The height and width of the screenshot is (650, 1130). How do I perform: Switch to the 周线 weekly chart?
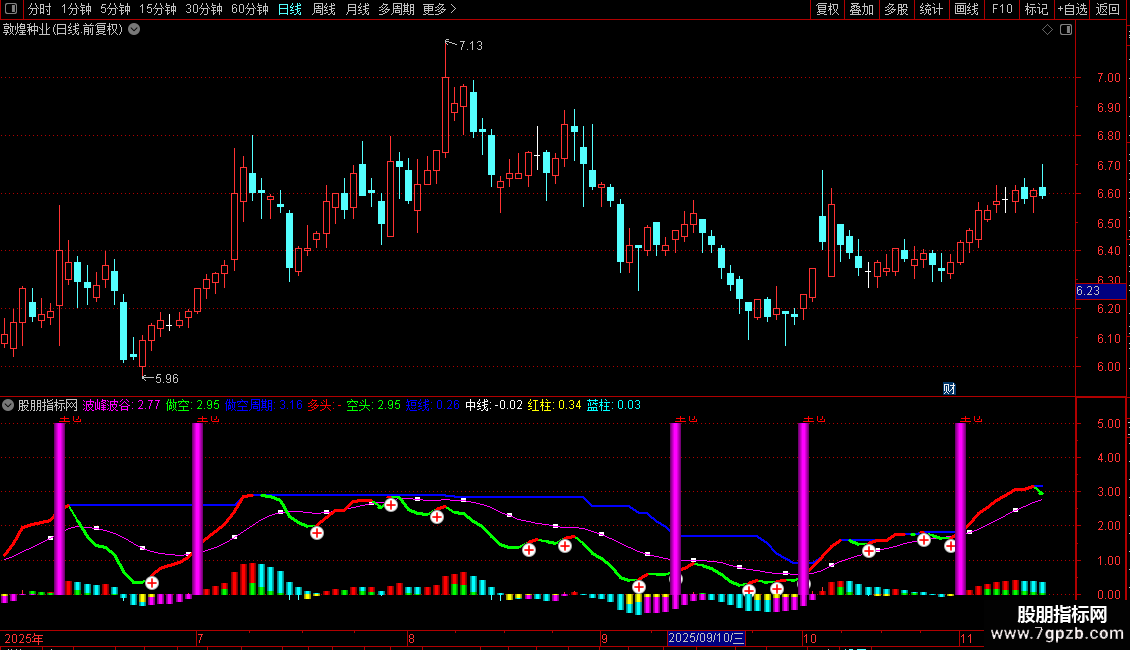[324, 9]
